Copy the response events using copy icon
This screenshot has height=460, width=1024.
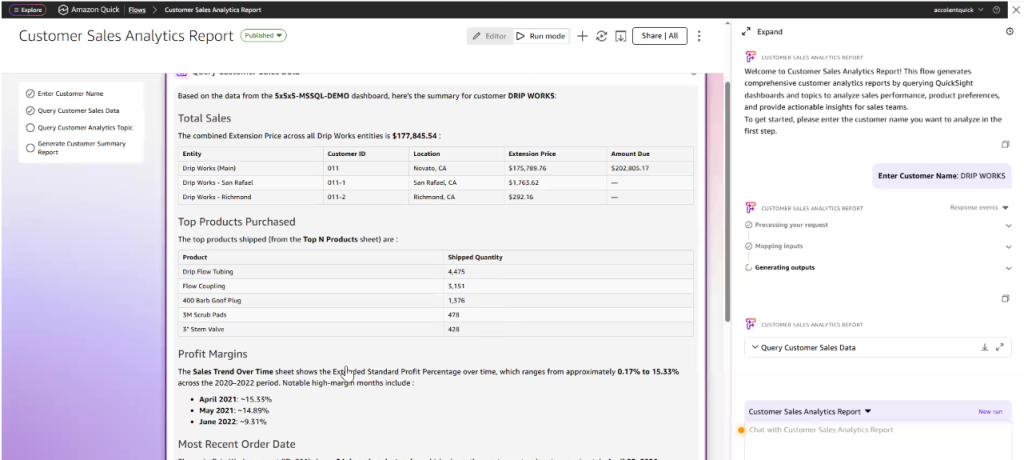1006,299
